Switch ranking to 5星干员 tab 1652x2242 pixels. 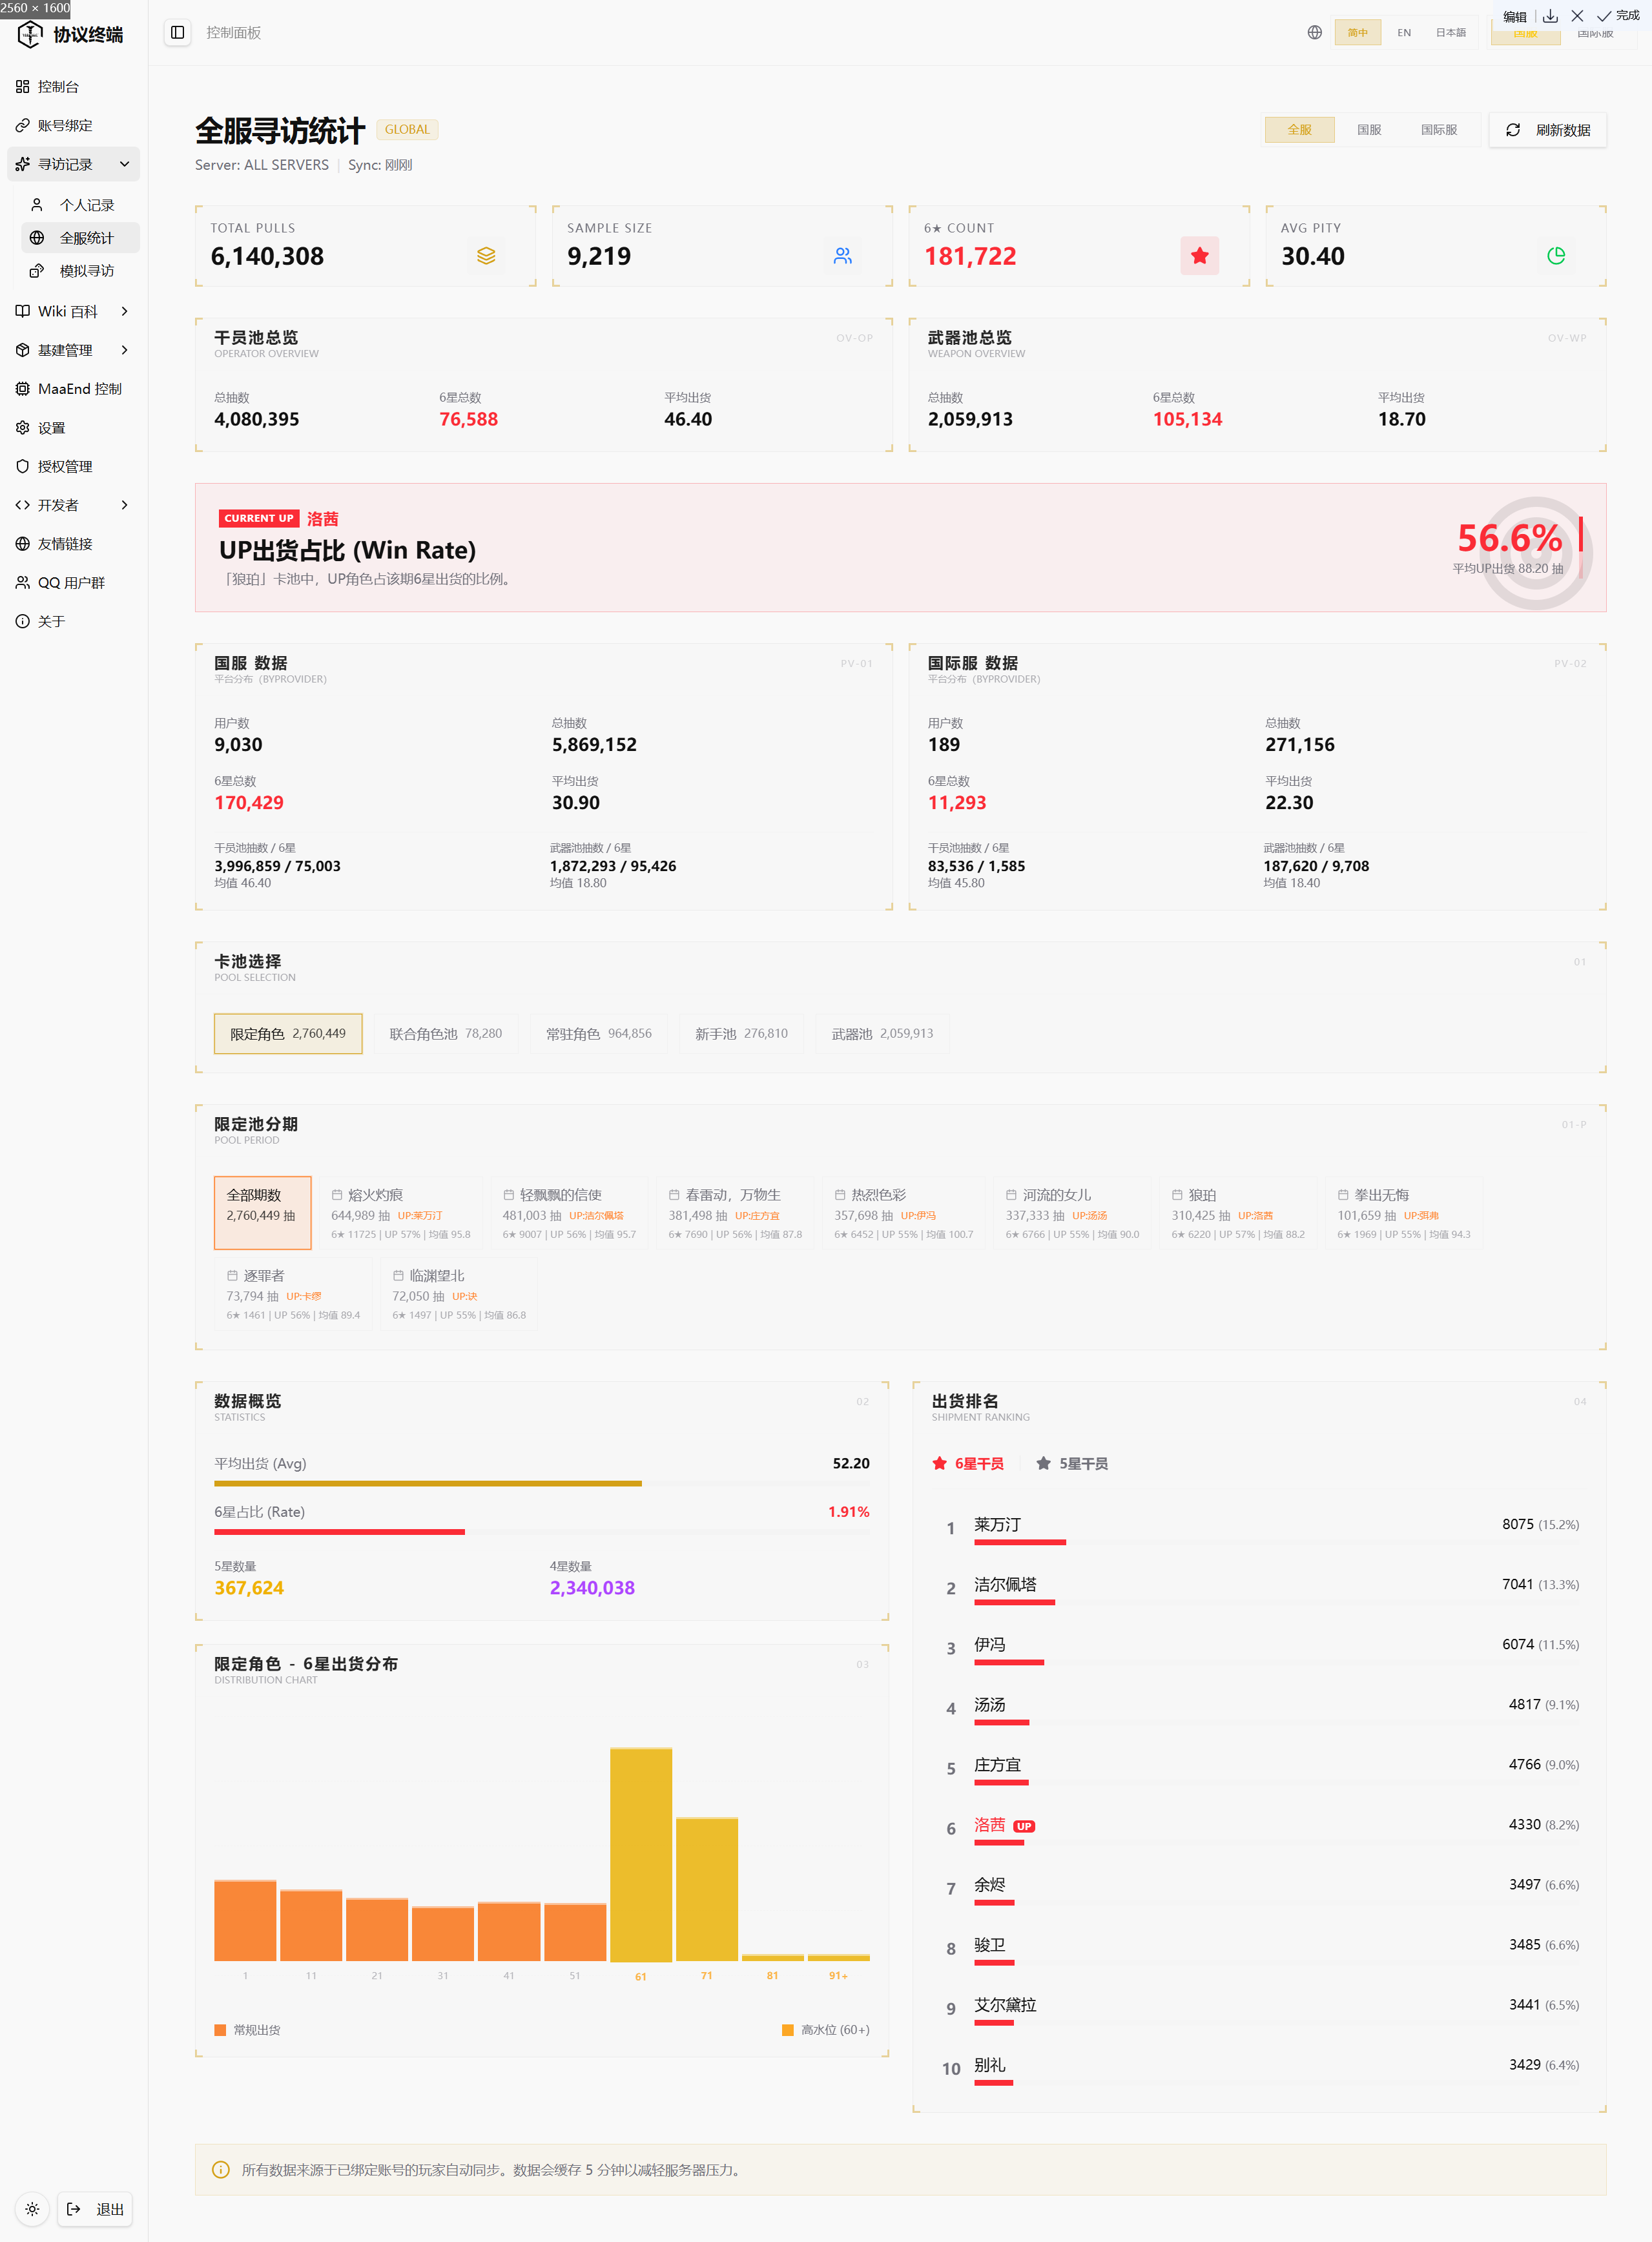(1072, 1463)
